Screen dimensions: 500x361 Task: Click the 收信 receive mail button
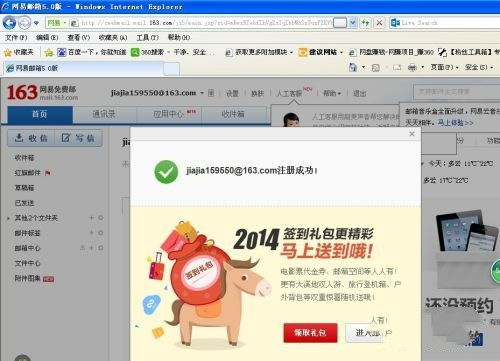[x=31, y=138]
